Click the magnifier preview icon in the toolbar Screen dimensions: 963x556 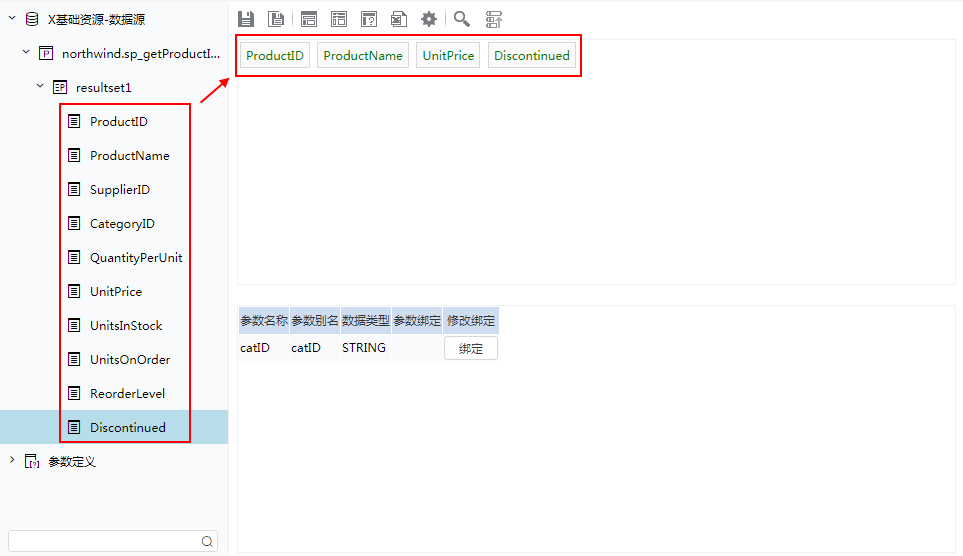pos(462,19)
